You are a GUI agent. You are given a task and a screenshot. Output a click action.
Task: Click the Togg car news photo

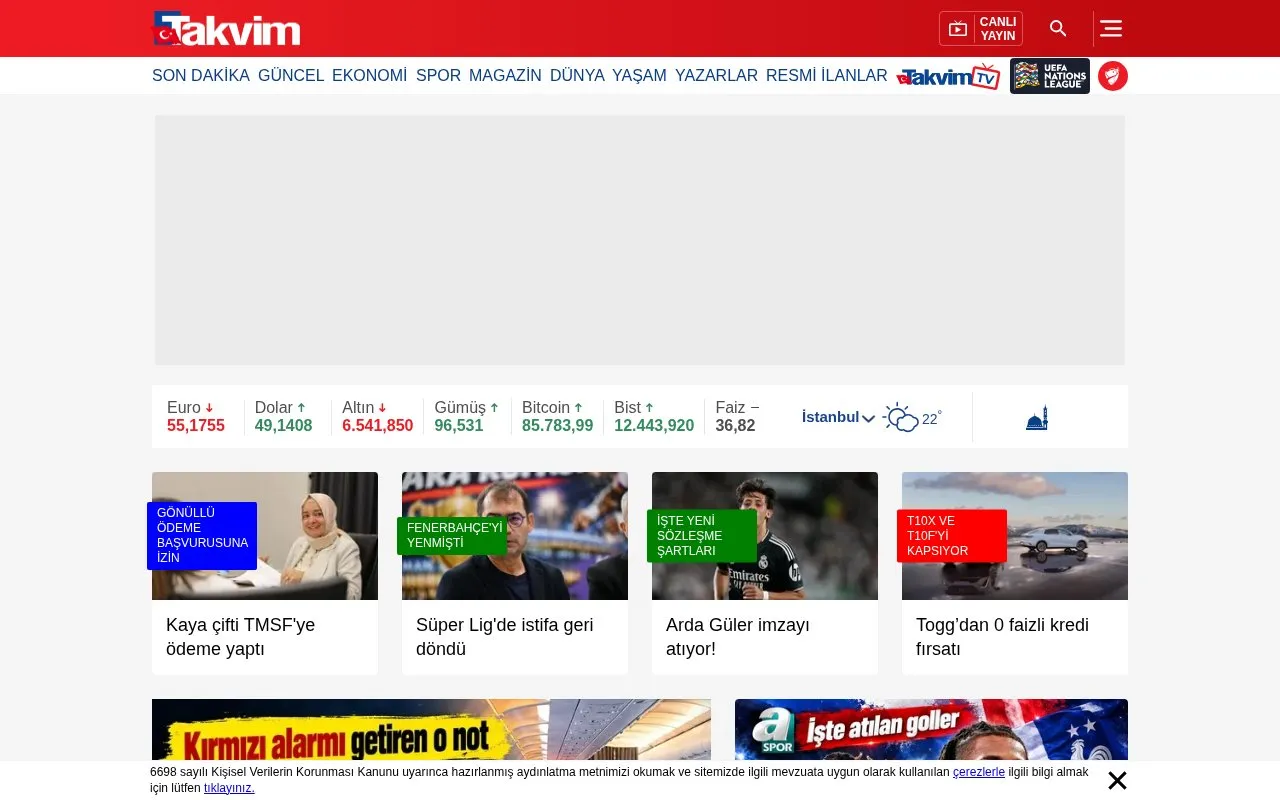pos(1015,536)
